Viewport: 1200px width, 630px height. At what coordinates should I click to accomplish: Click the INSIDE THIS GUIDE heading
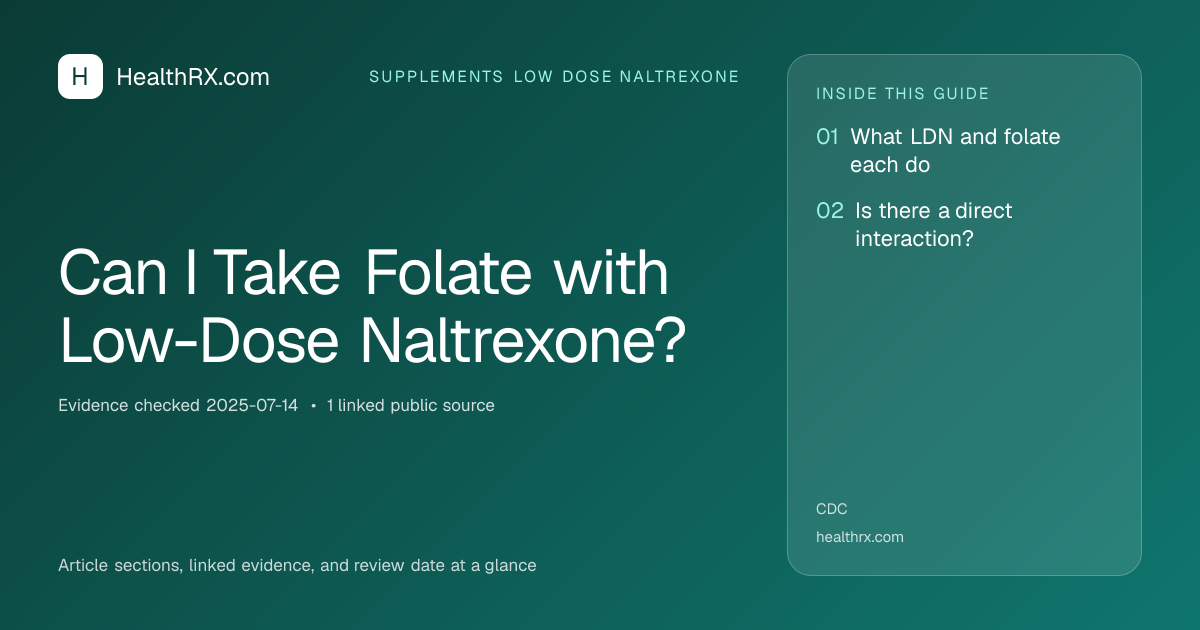(x=903, y=94)
